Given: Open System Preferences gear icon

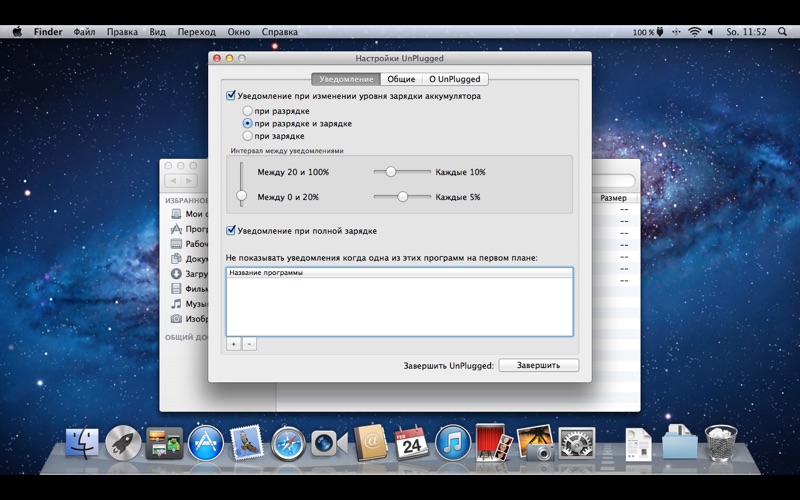Looking at the screenshot, I should pyautogui.click(x=577, y=443).
